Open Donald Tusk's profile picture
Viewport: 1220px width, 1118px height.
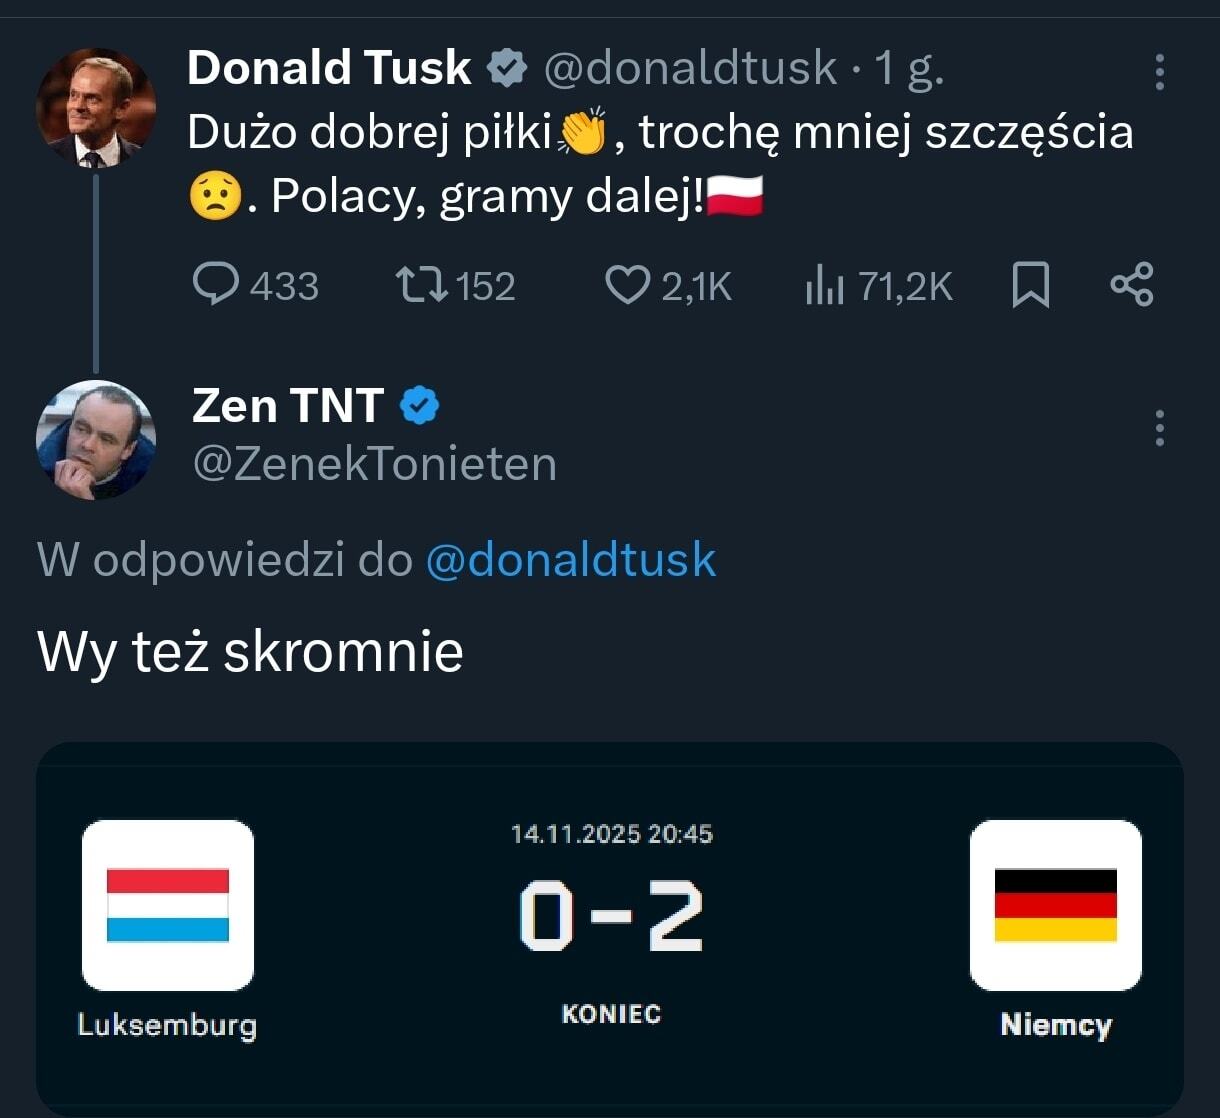(96, 108)
